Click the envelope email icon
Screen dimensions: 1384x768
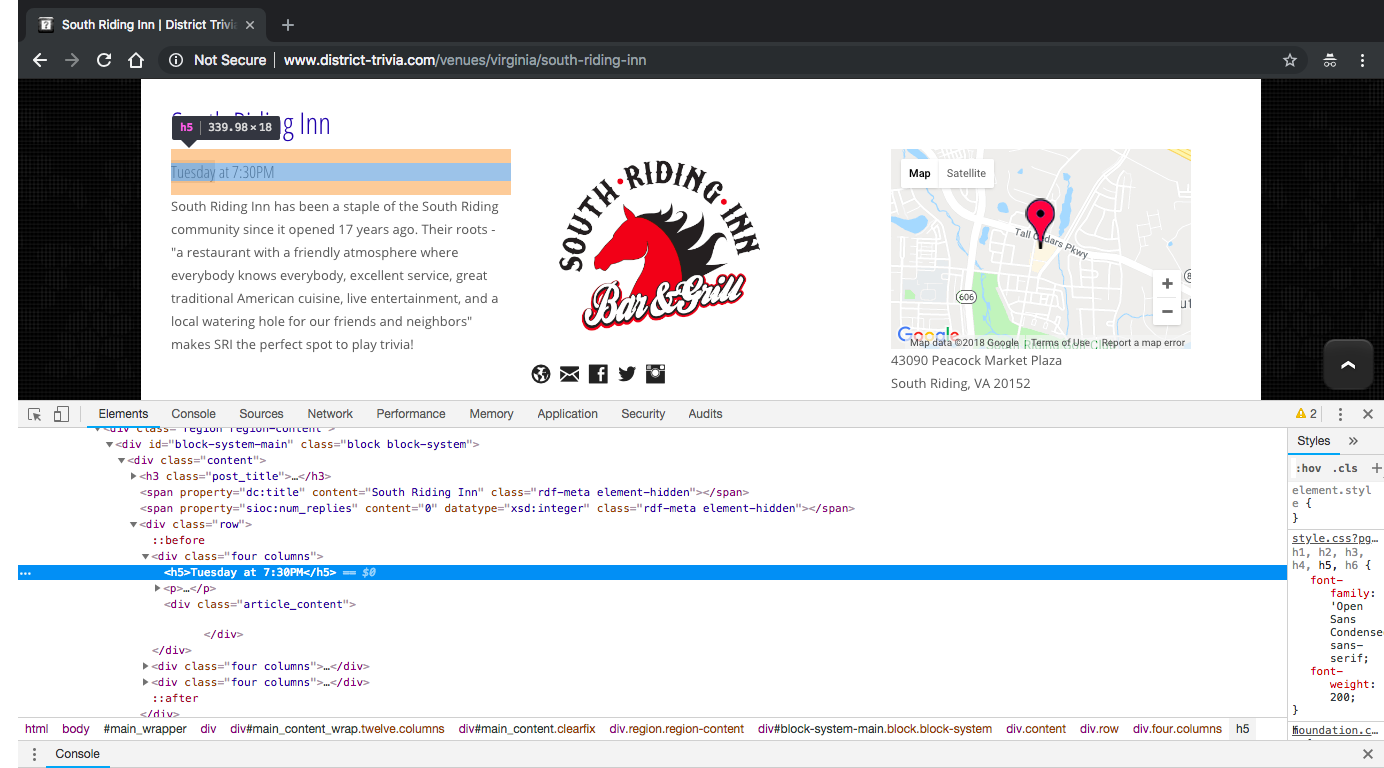pyautogui.click(x=569, y=374)
